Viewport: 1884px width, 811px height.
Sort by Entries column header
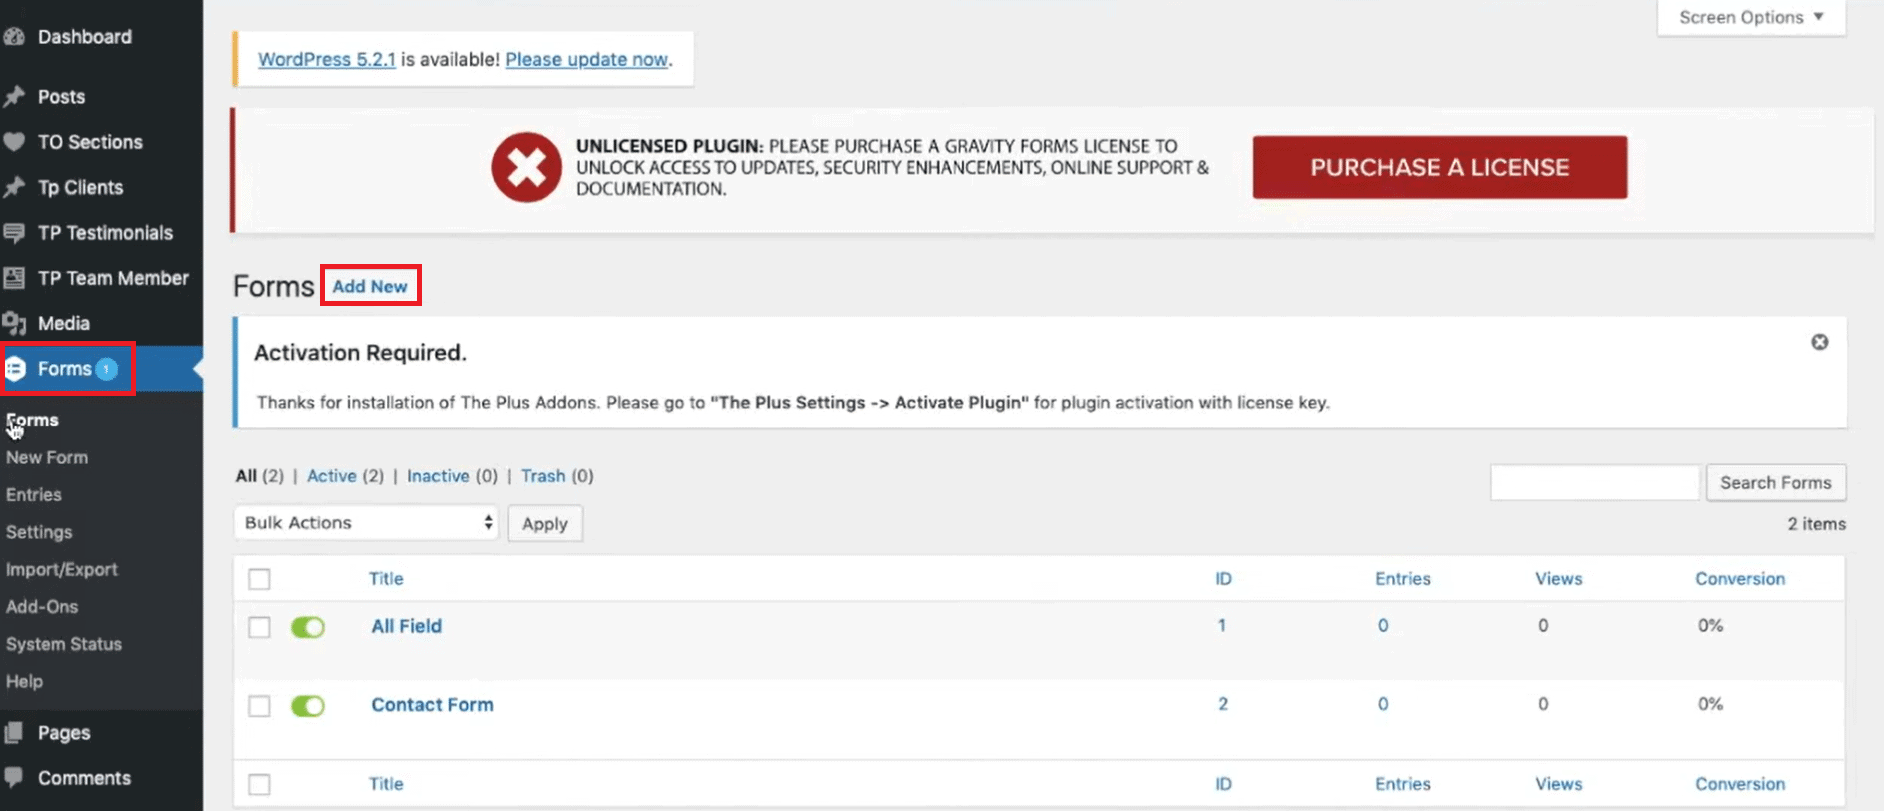coord(1403,579)
